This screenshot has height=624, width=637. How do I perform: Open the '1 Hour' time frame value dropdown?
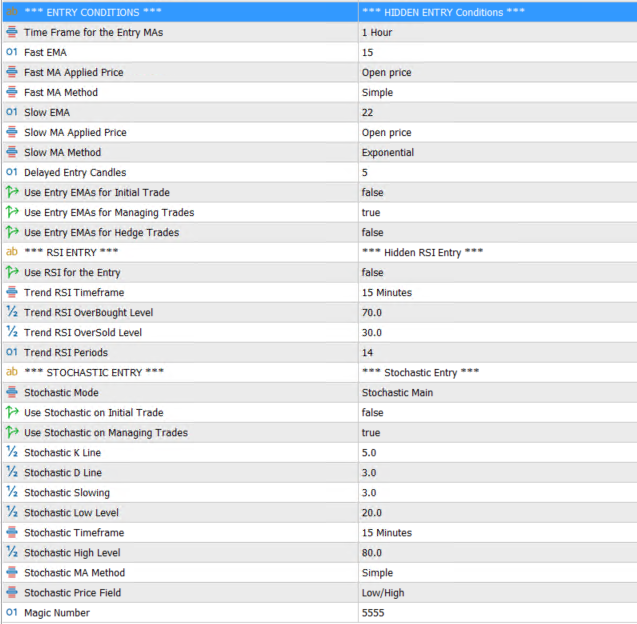pyautogui.click(x=498, y=32)
